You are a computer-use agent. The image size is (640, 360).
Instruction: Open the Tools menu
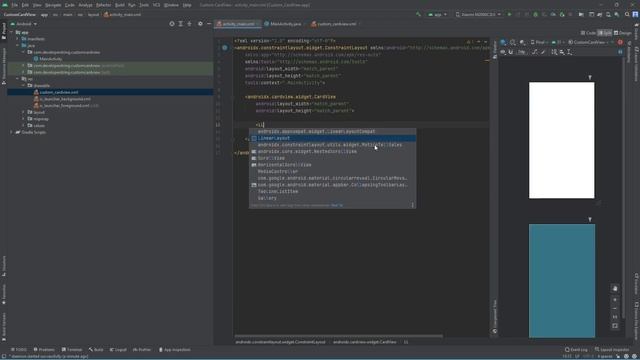(144, 5)
